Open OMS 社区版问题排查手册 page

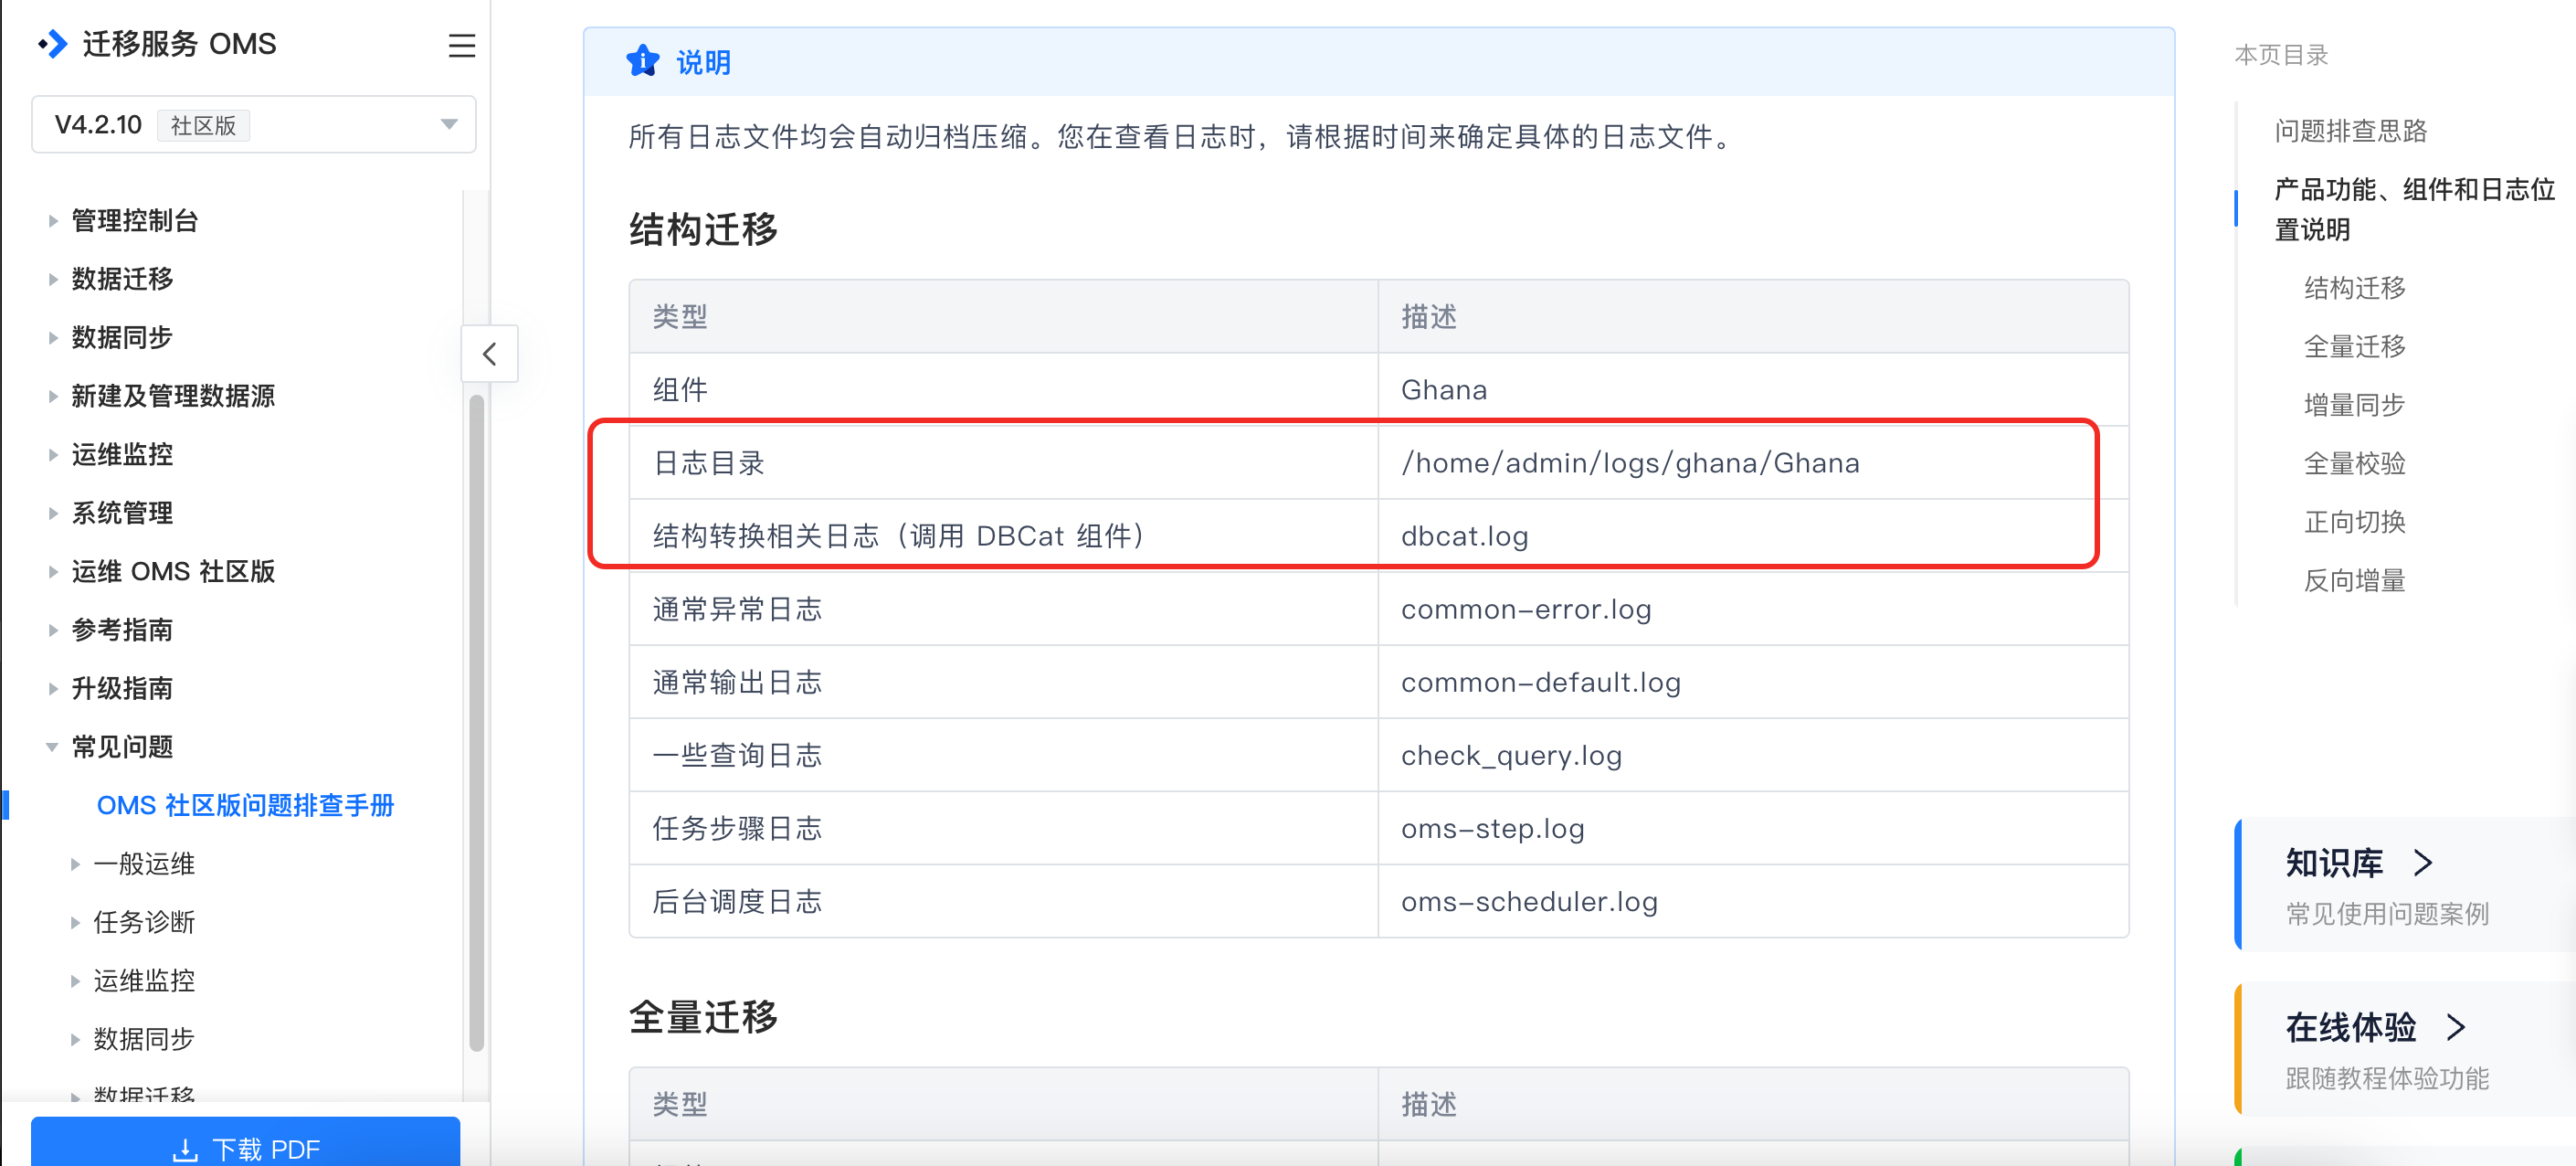[x=245, y=805]
